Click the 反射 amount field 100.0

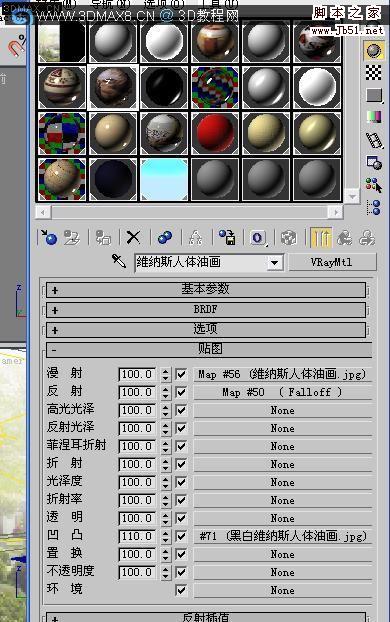coord(137,392)
